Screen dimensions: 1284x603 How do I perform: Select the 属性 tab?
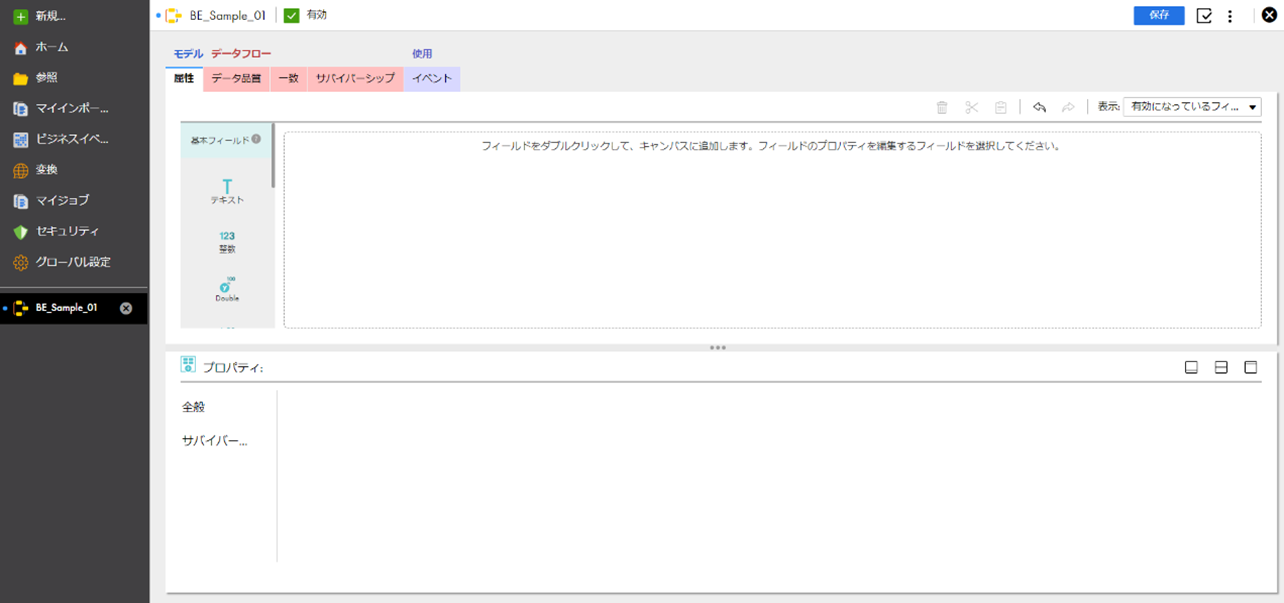click(x=184, y=78)
